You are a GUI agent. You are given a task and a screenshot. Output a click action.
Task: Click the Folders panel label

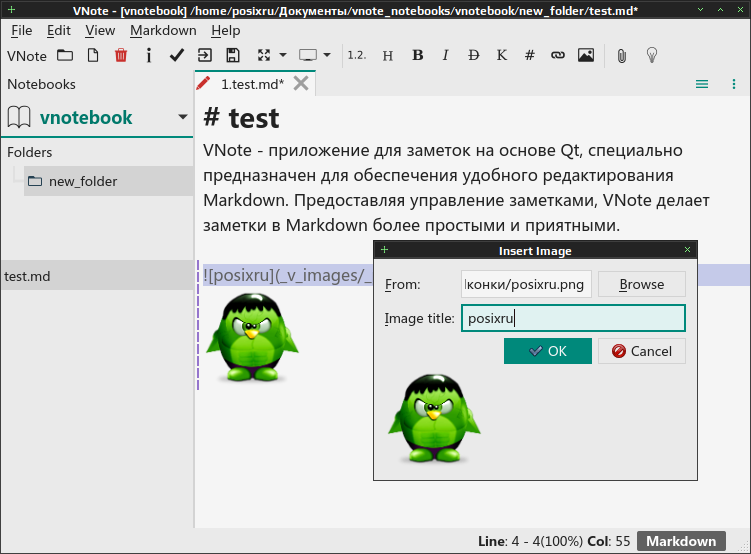pos(29,152)
